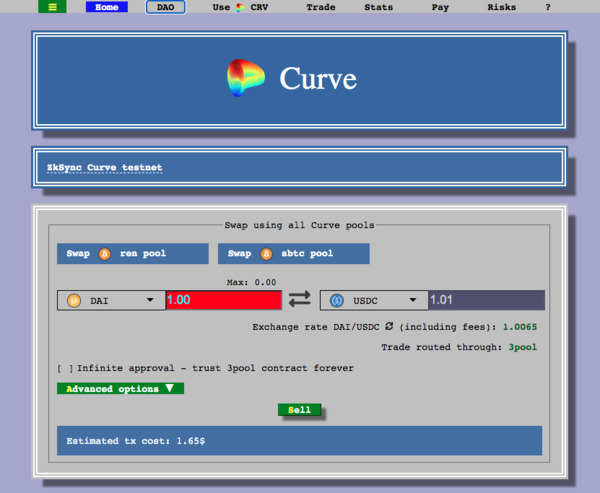Click the Max: 0.00 label
The width and height of the screenshot is (600, 493).
click(x=251, y=282)
